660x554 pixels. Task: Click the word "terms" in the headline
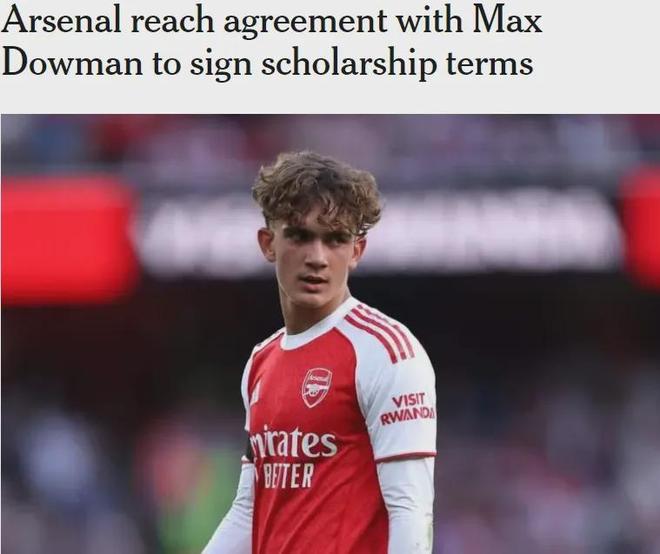coord(490,64)
